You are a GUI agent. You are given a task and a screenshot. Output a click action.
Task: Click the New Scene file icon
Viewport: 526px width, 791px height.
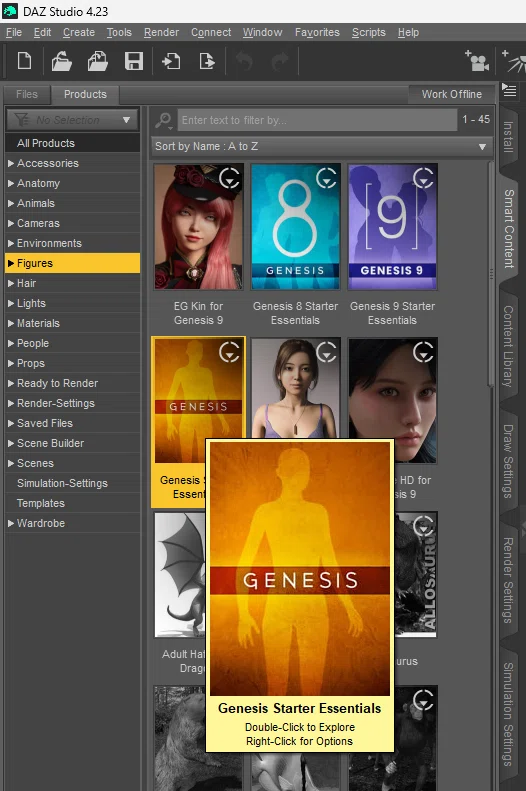[24, 61]
